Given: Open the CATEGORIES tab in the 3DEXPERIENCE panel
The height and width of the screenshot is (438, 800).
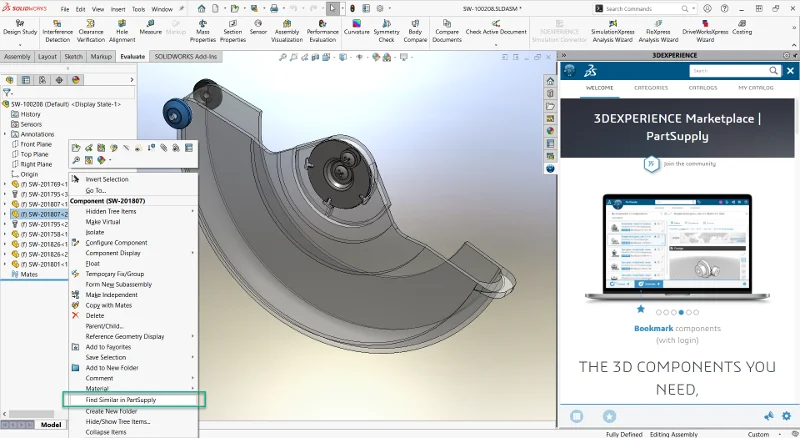Looking at the screenshot, I should 651,88.
